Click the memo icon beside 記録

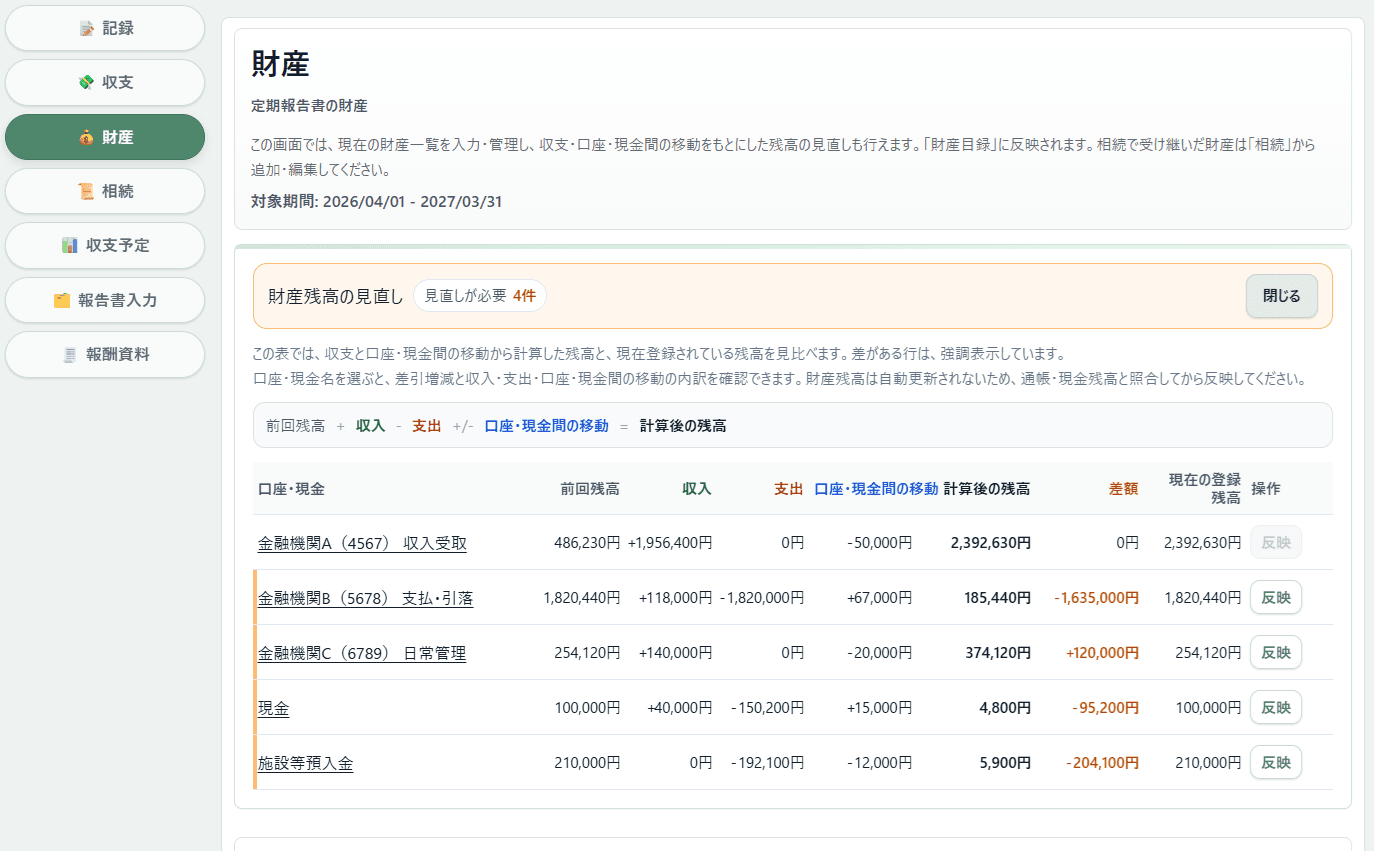pyautogui.click(x=86, y=29)
